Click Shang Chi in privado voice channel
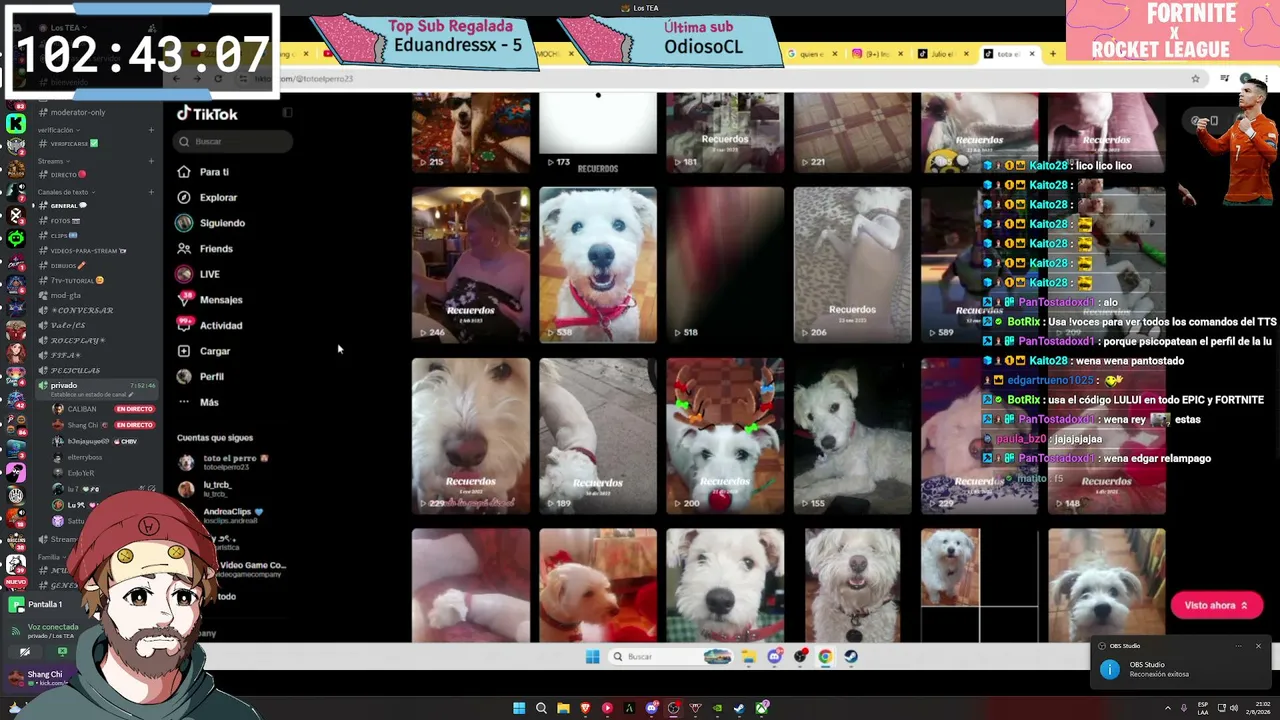 tap(104, 425)
